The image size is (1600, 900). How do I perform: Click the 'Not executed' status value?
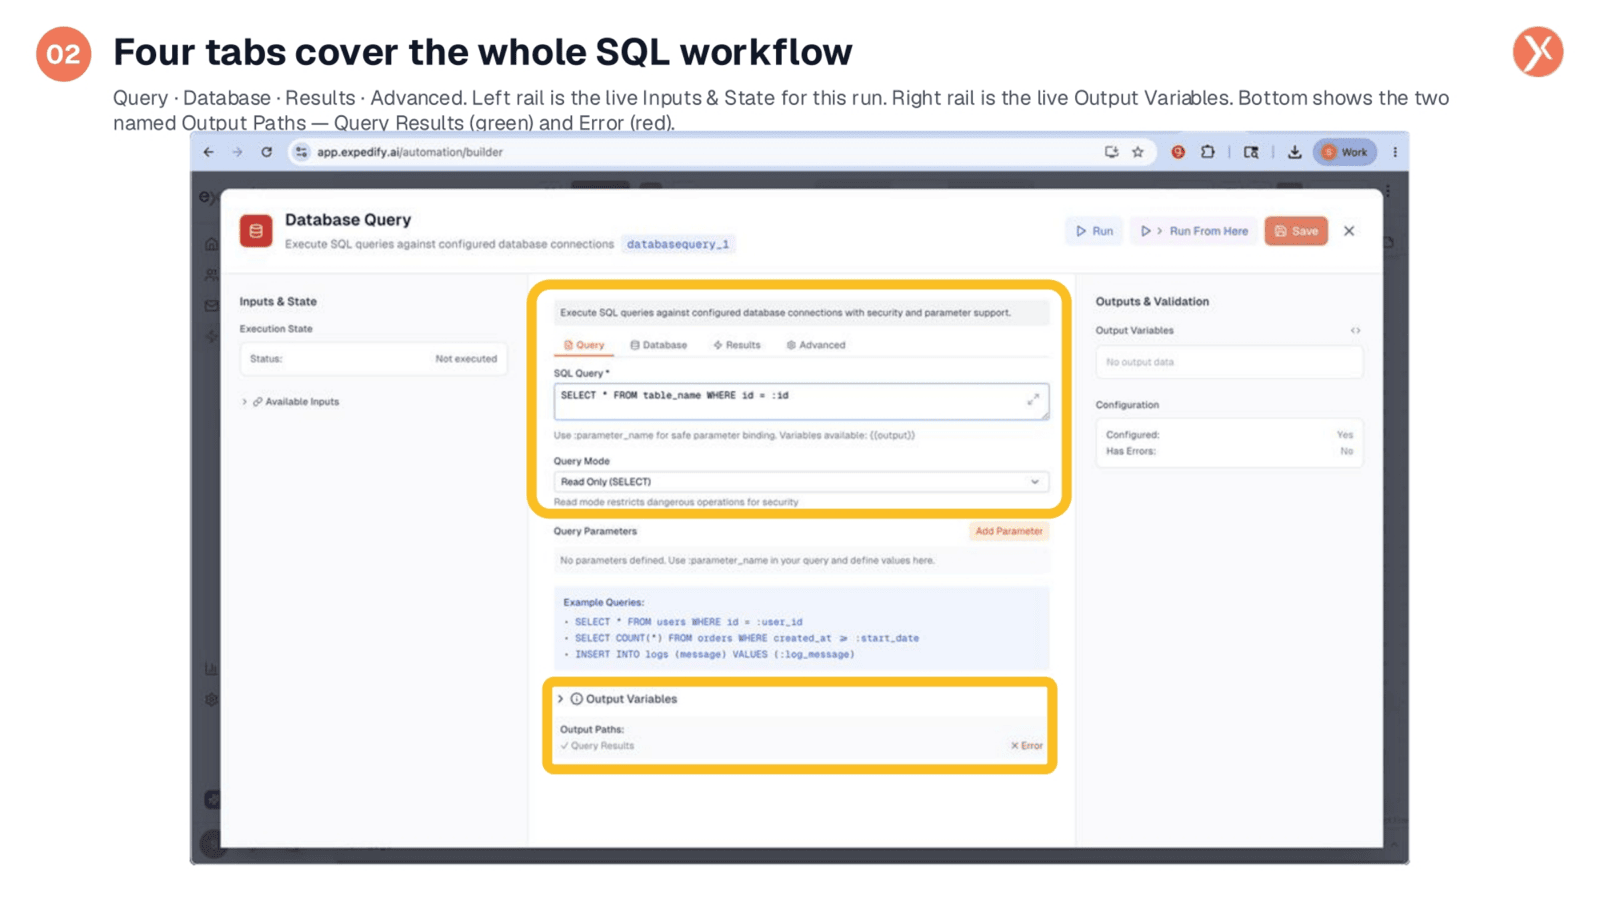pyautogui.click(x=466, y=359)
